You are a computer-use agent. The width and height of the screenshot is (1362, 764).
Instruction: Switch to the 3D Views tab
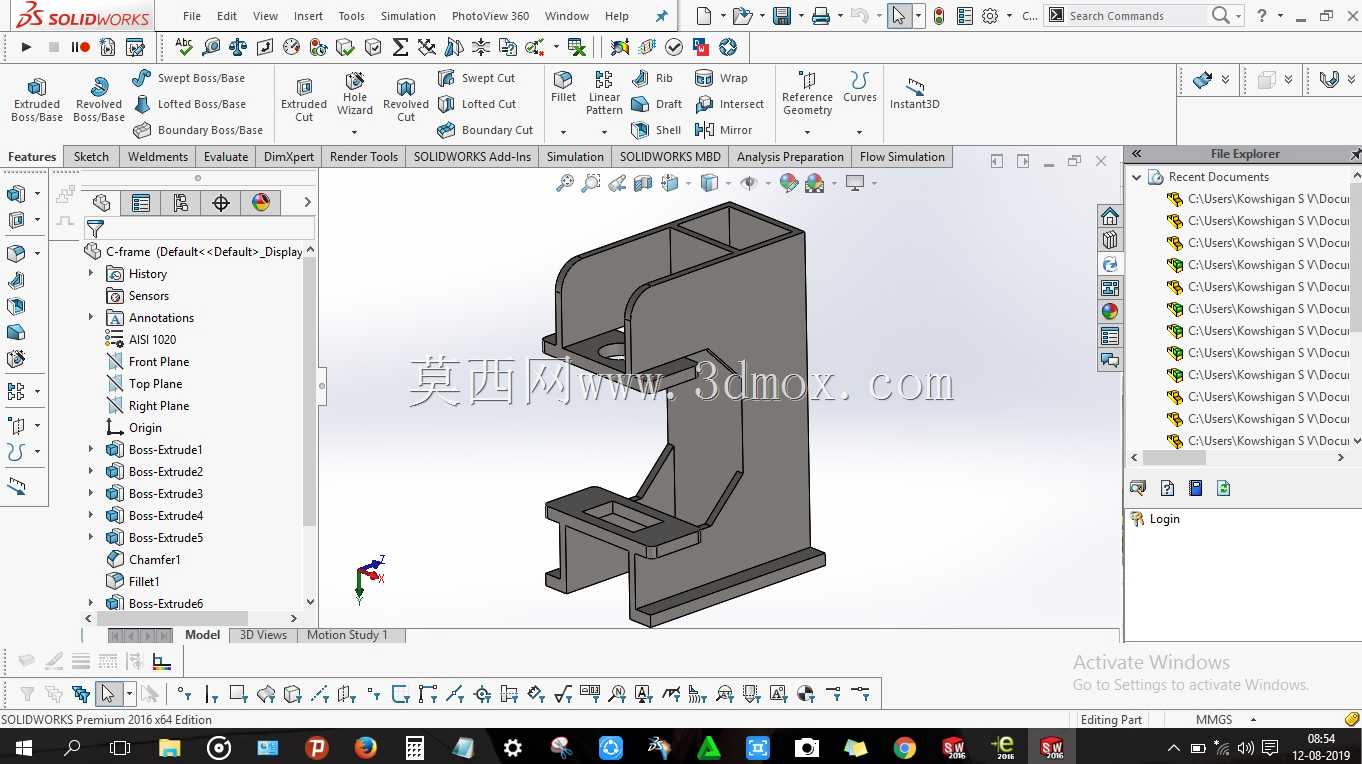[x=263, y=635]
